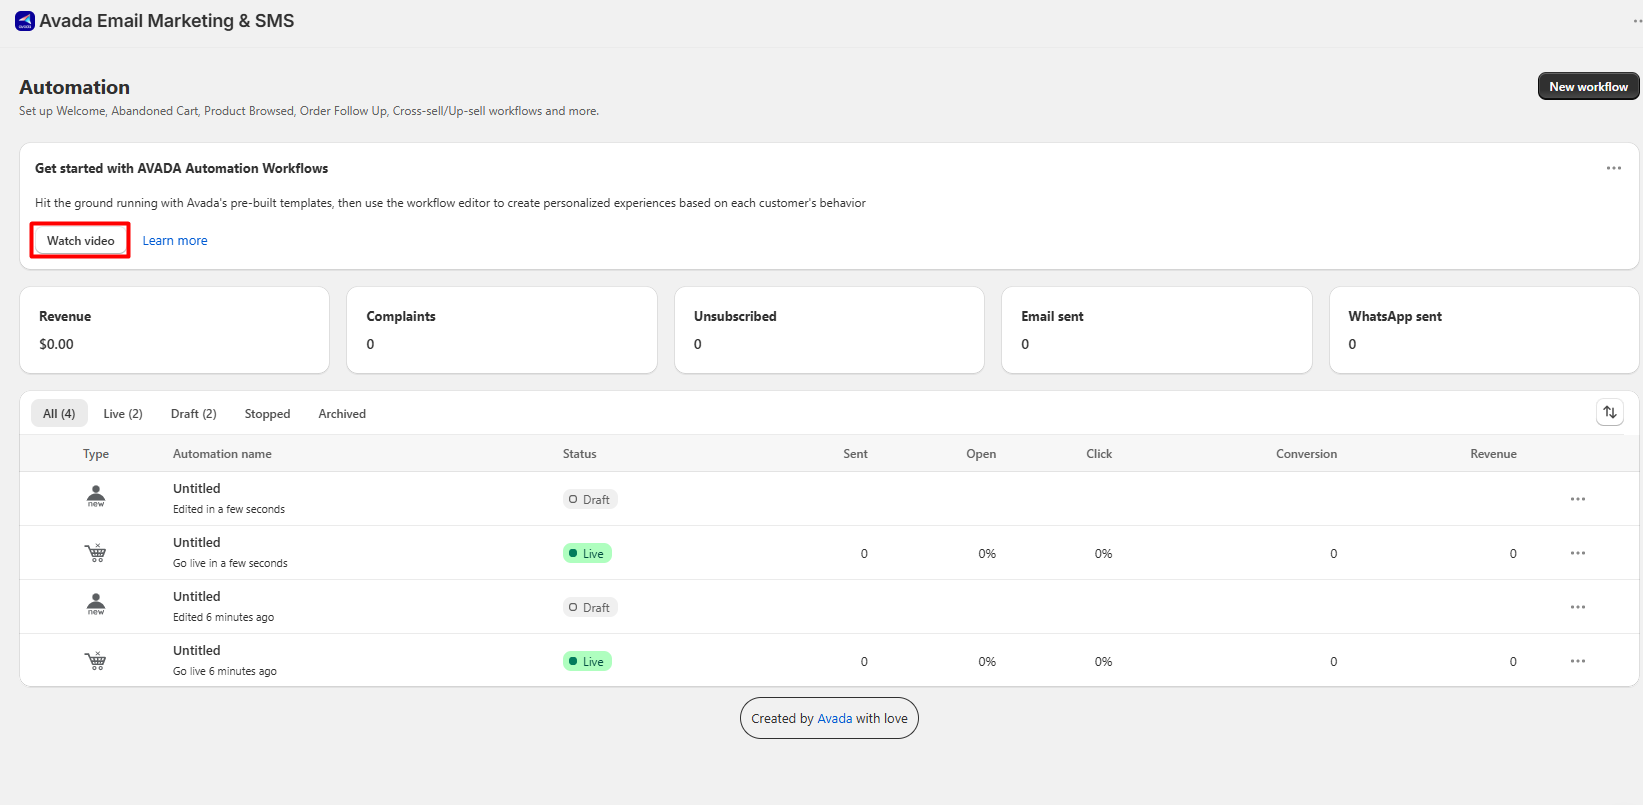Open Untitled workflow edited 6 minutes ago

click(197, 596)
